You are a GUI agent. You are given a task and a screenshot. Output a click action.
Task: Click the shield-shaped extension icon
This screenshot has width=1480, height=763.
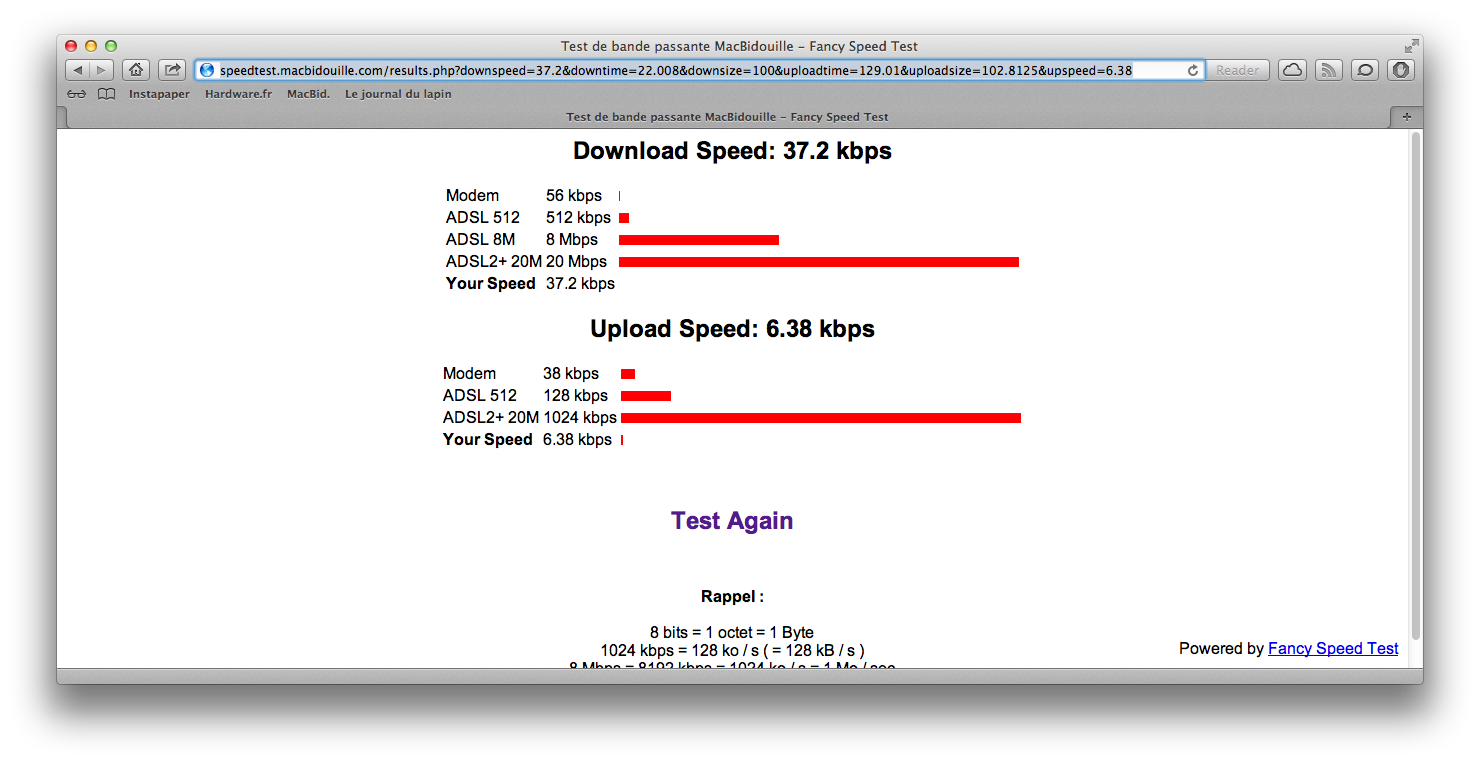coord(1402,70)
